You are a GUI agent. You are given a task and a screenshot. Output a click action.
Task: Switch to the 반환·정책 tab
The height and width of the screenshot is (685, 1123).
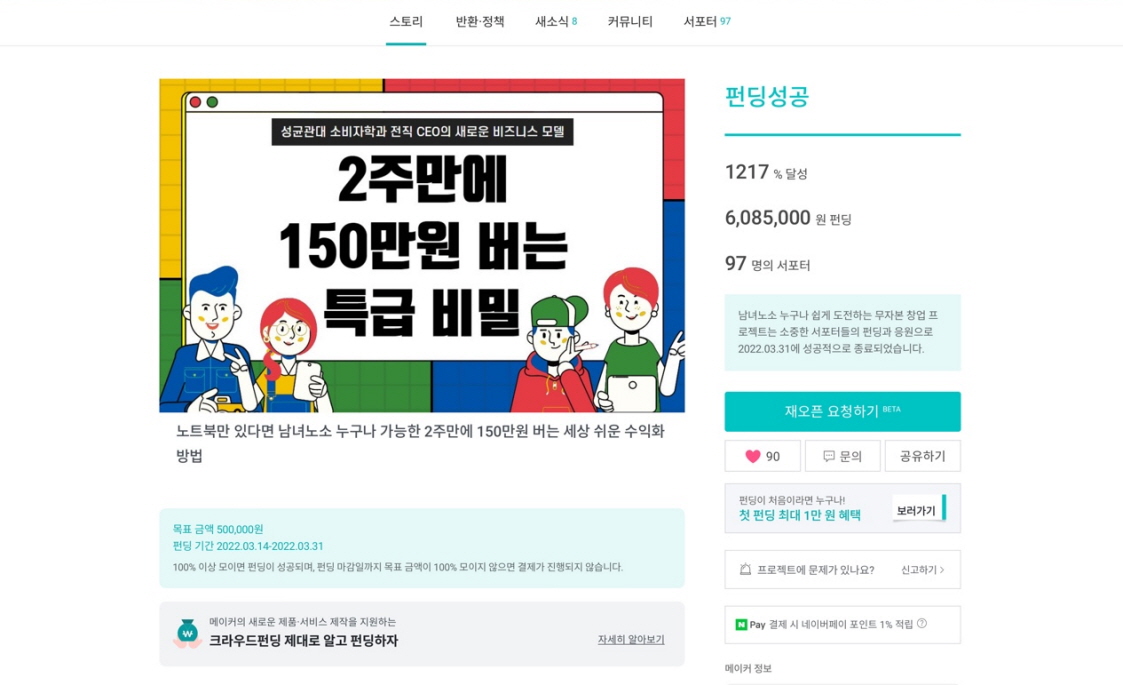coord(480,22)
